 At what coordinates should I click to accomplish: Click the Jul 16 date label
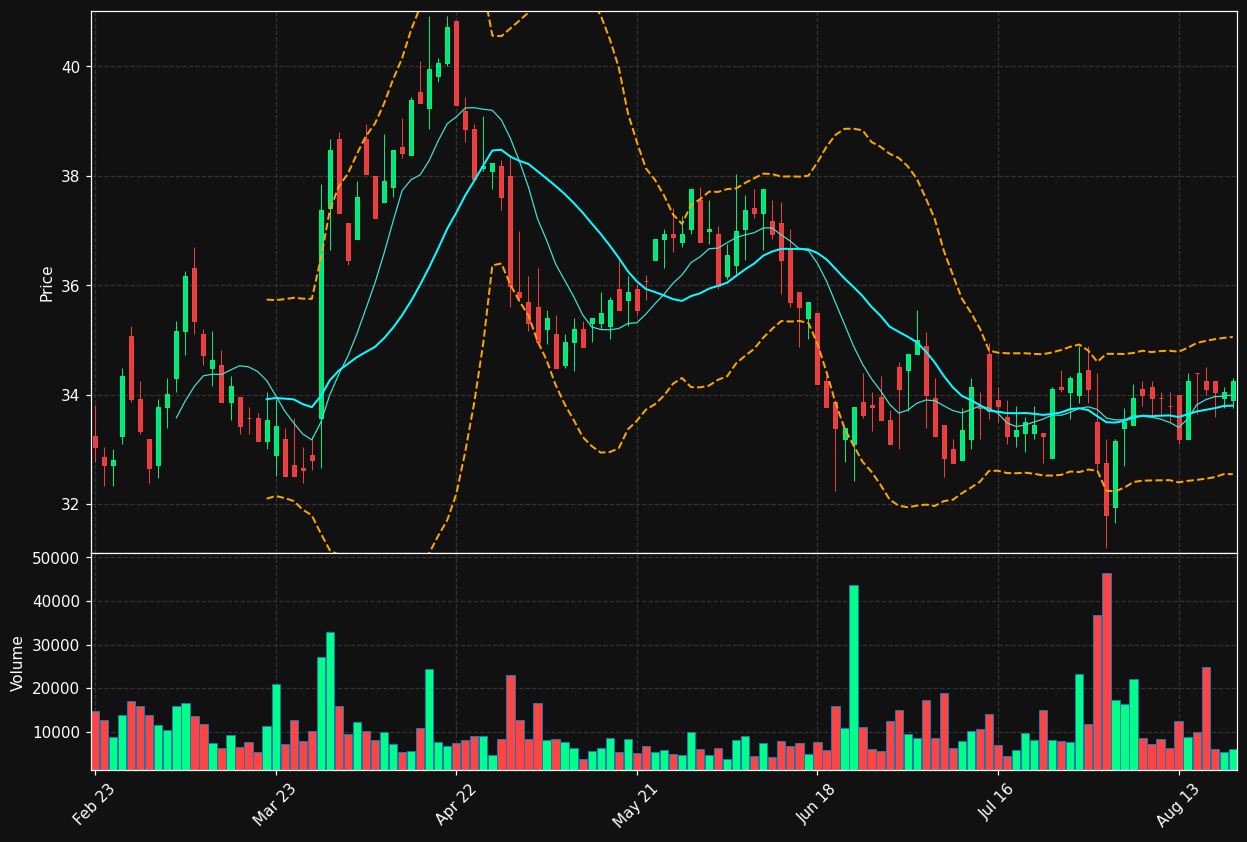[998, 803]
